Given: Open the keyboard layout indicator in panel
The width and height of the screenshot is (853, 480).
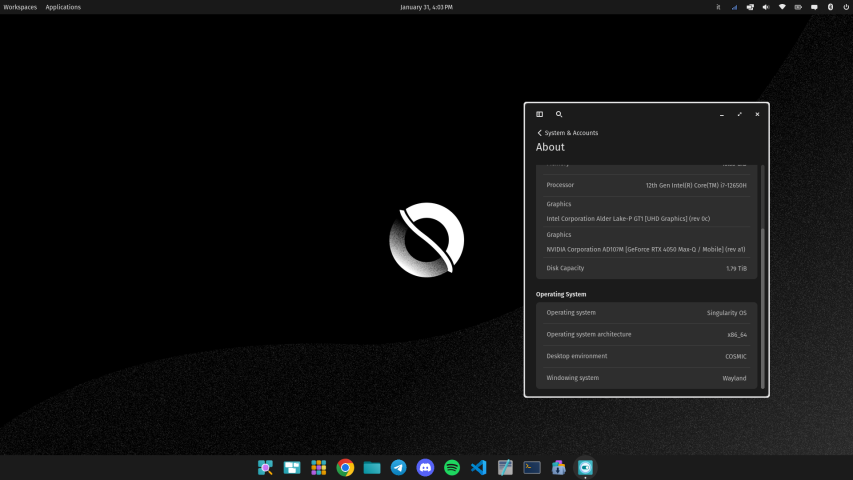Looking at the screenshot, I should click(x=718, y=7).
